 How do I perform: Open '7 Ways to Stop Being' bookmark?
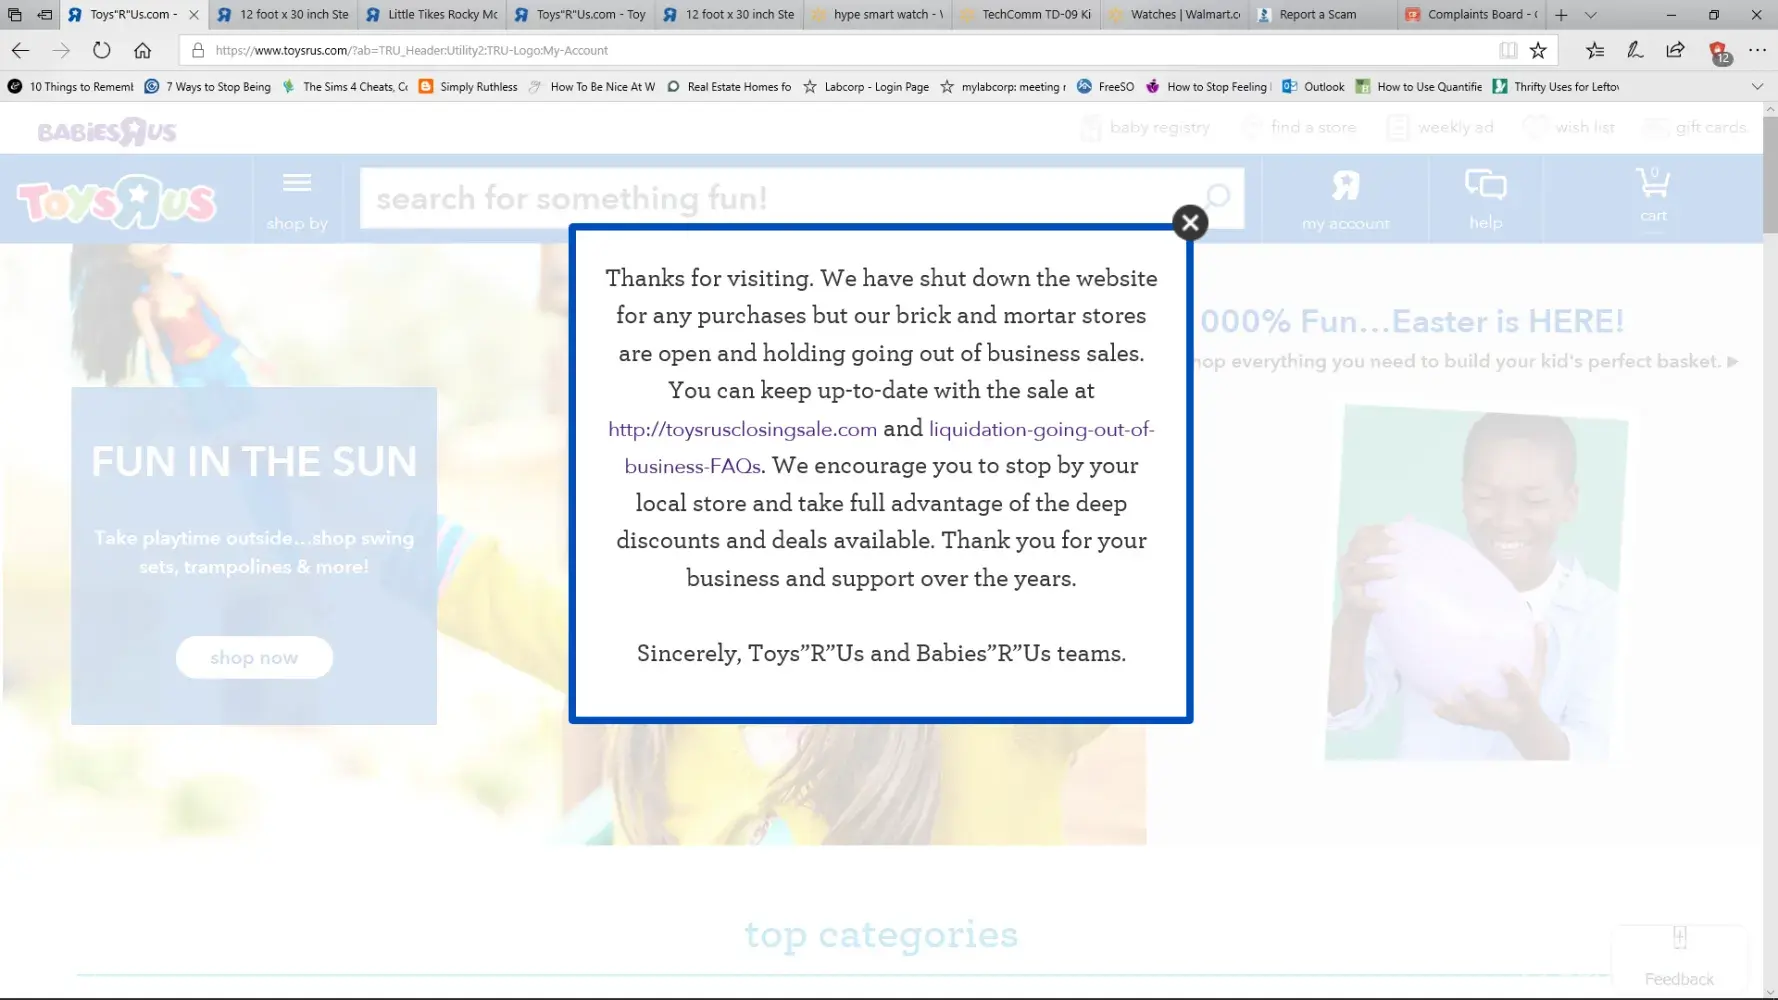[208, 87]
